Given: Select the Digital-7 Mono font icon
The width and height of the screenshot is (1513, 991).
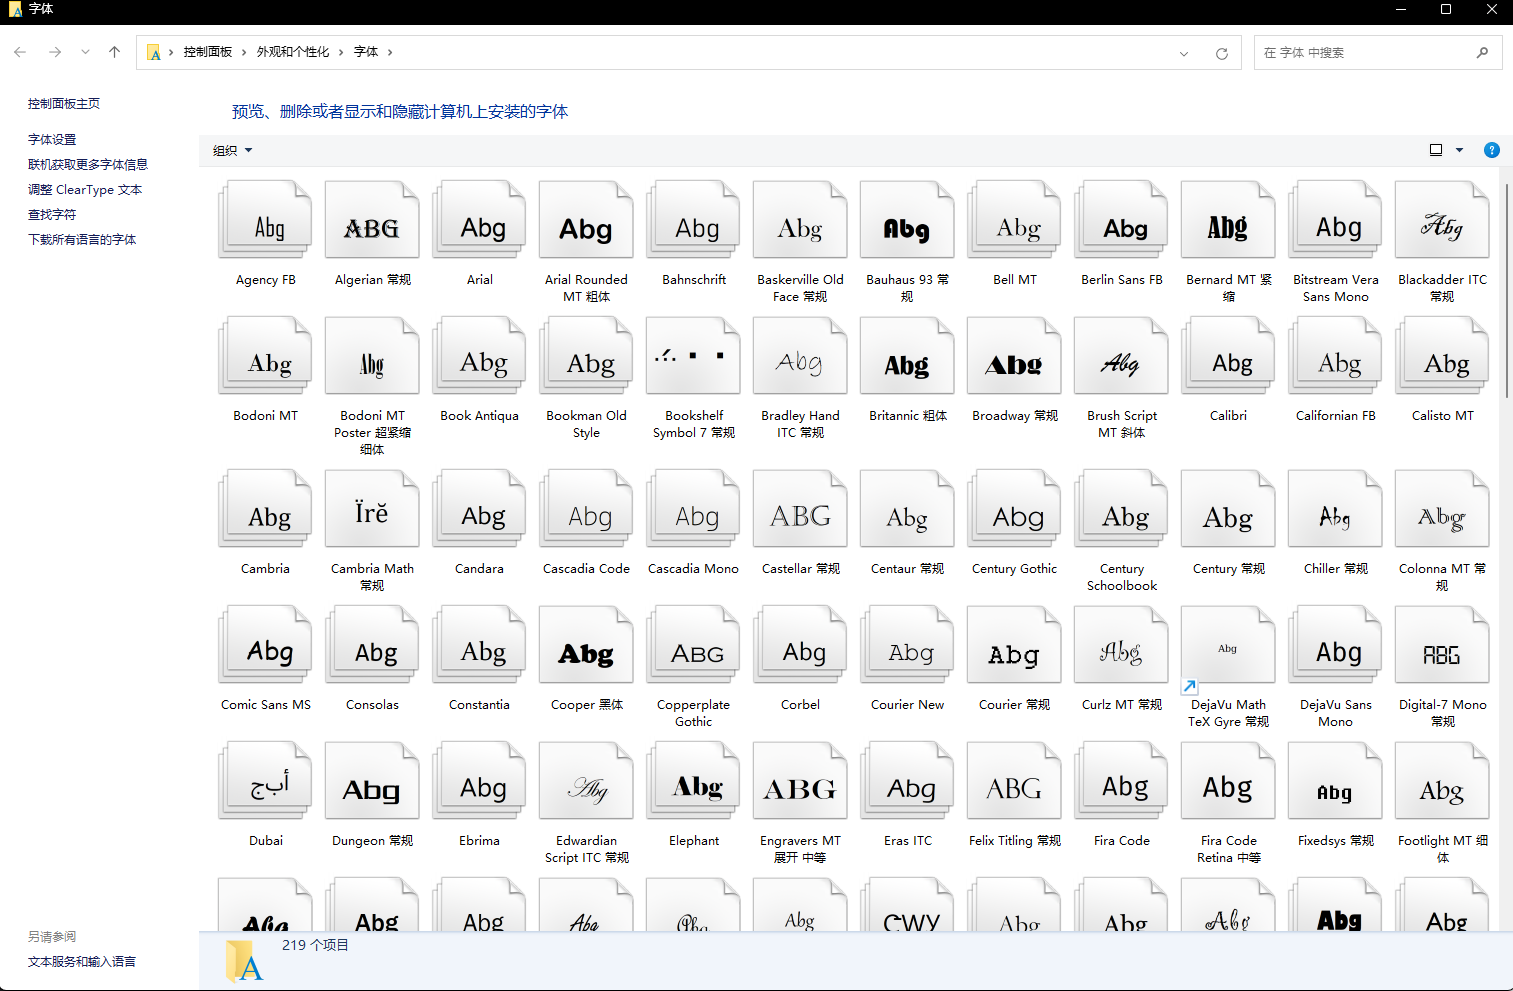Looking at the screenshot, I should (x=1442, y=645).
